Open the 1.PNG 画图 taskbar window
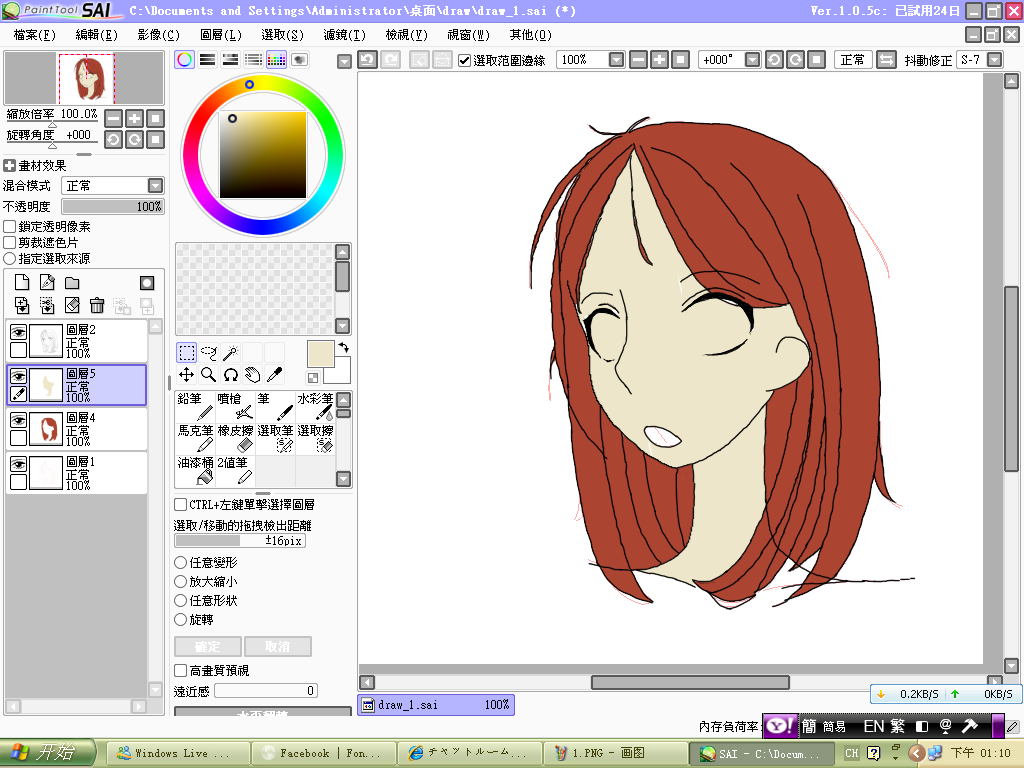 point(615,754)
